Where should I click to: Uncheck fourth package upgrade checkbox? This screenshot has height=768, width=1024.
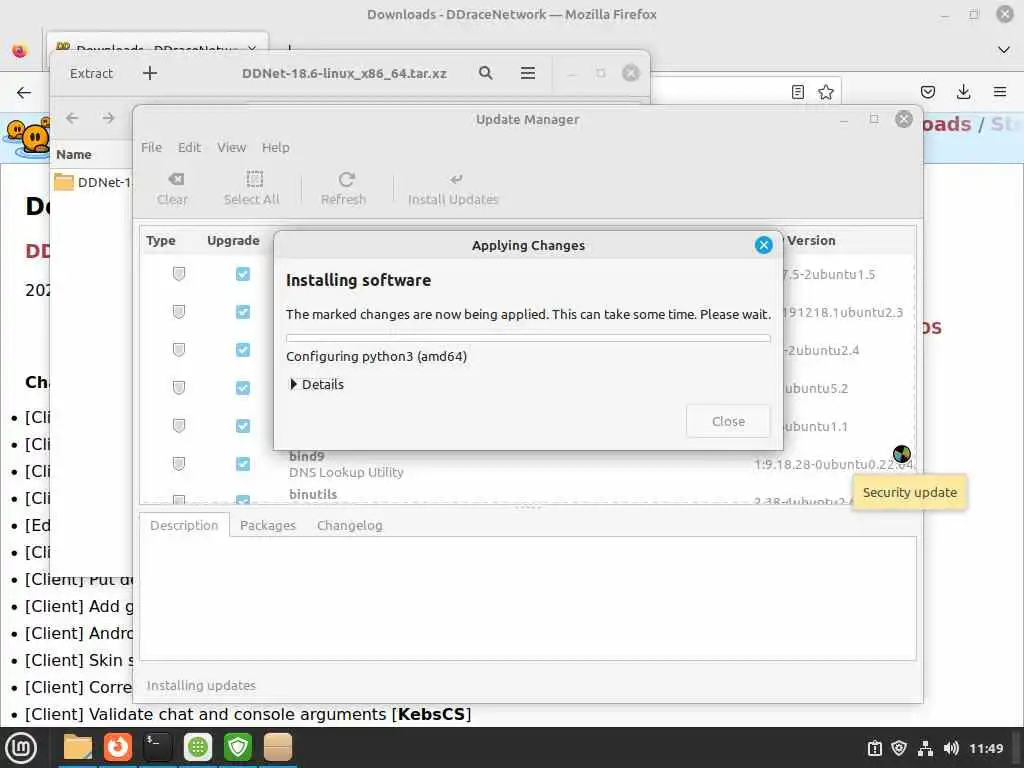click(x=243, y=388)
